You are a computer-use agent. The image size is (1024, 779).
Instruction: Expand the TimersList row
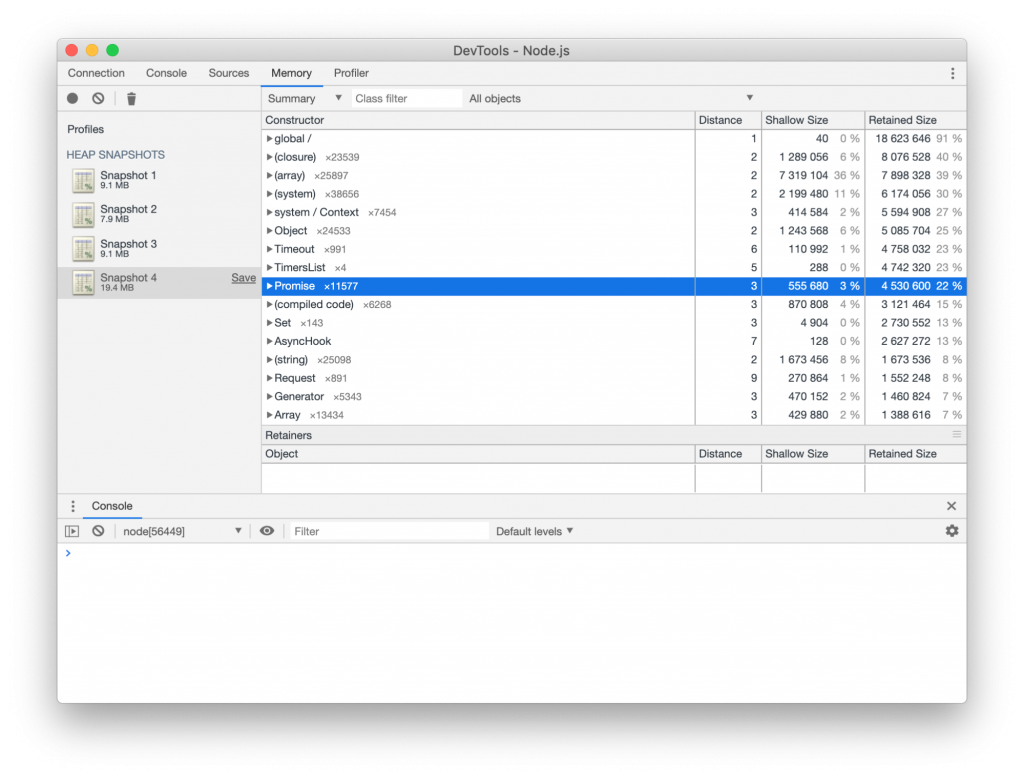click(269, 268)
